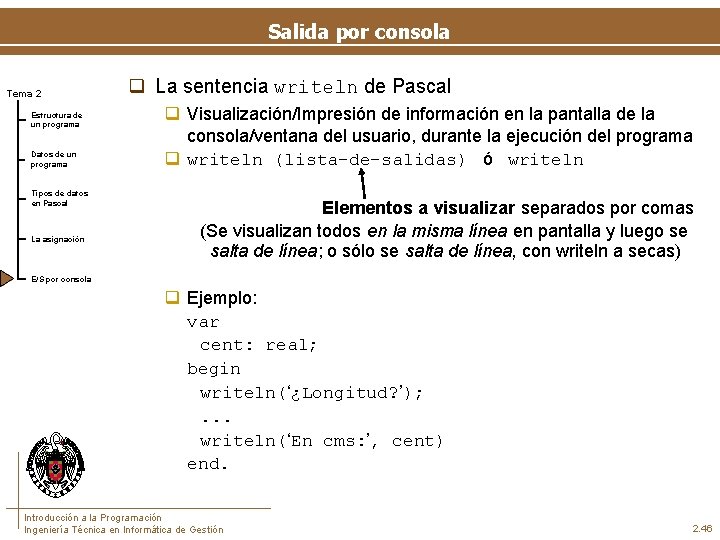The width and height of the screenshot is (720, 540).
Task: Click 'E/S por consola' current section entry
Action: 61,279
